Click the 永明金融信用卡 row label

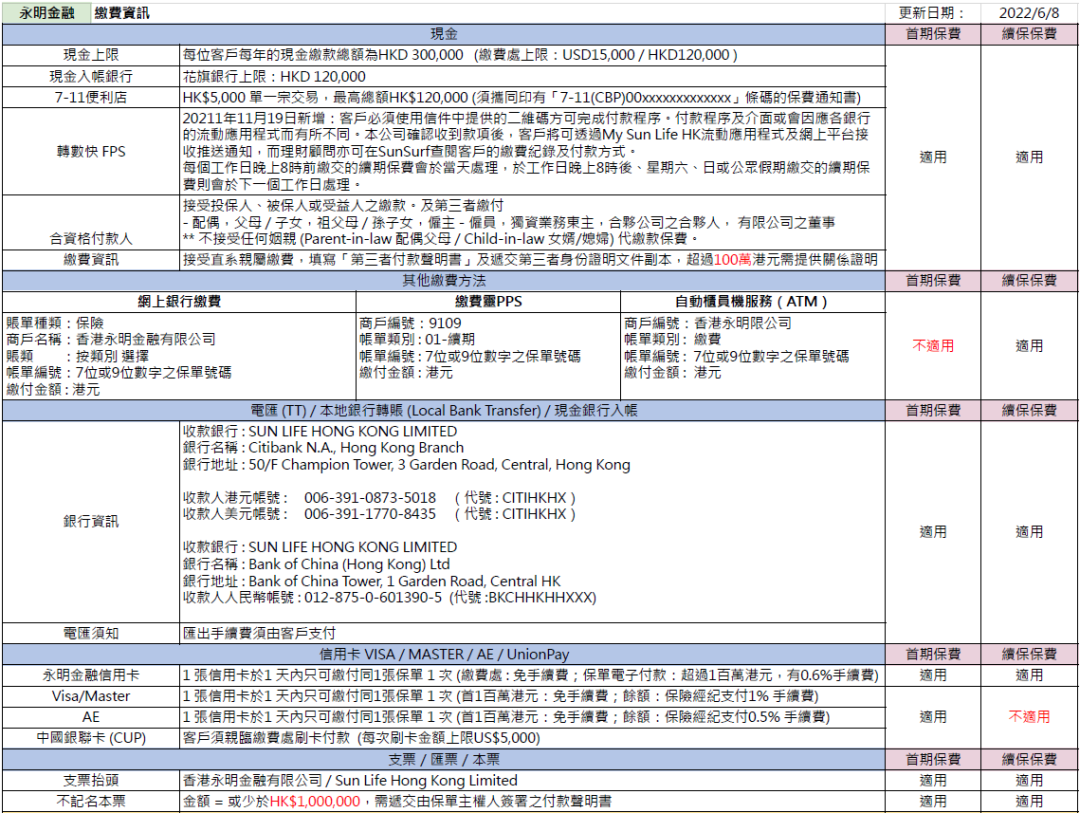pos(89,674)
